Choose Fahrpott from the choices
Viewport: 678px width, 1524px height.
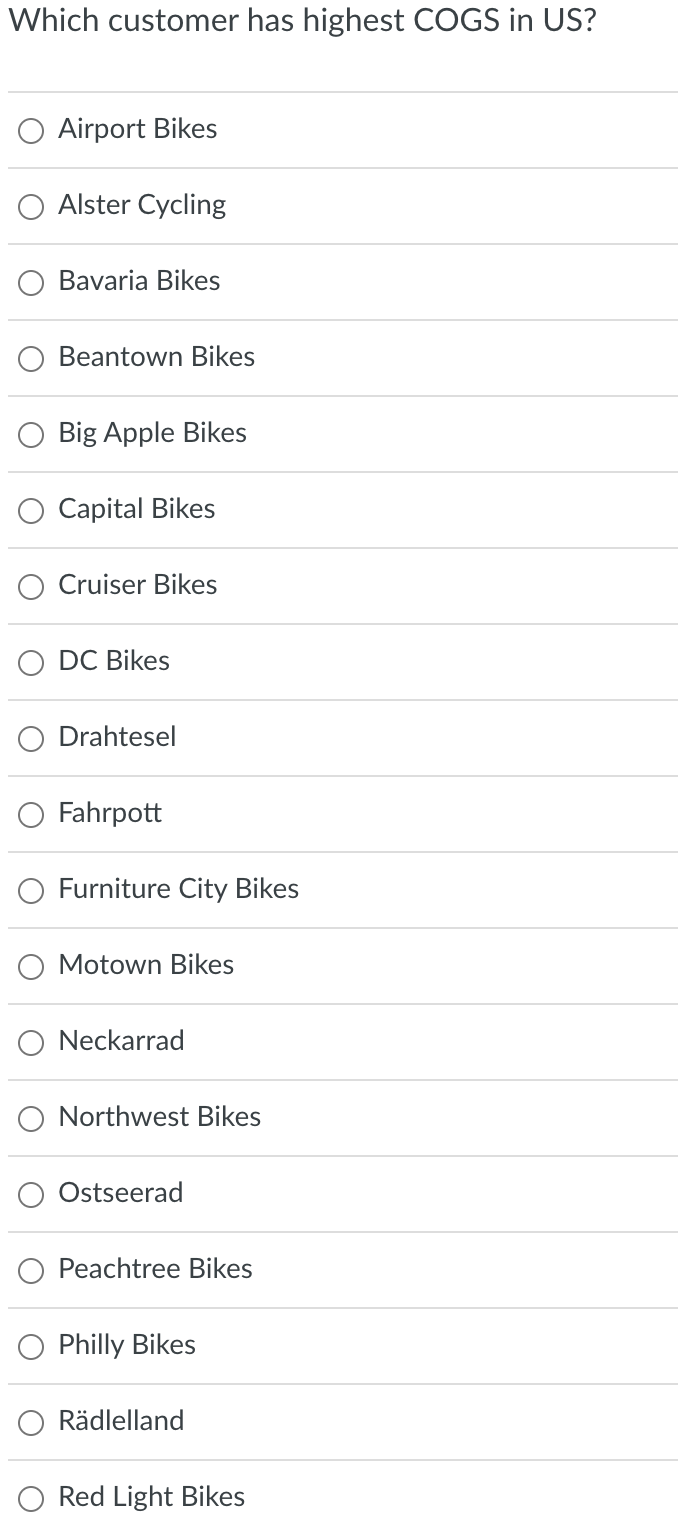click(x=30, y=815)
